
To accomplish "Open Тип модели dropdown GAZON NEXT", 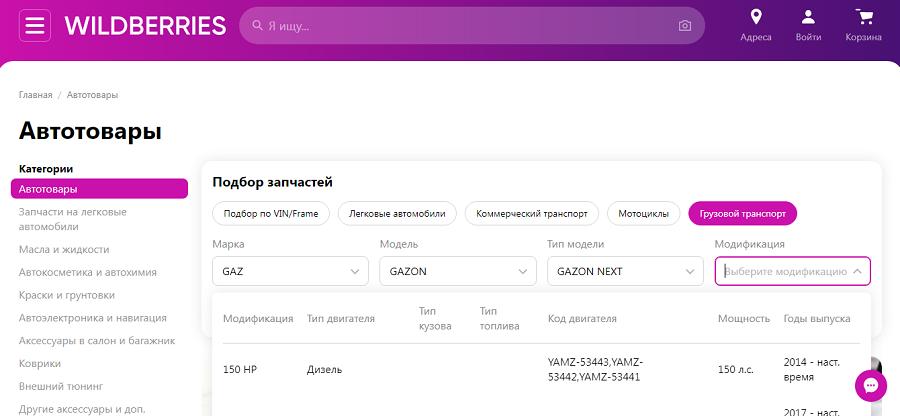I will click(625, 271).
